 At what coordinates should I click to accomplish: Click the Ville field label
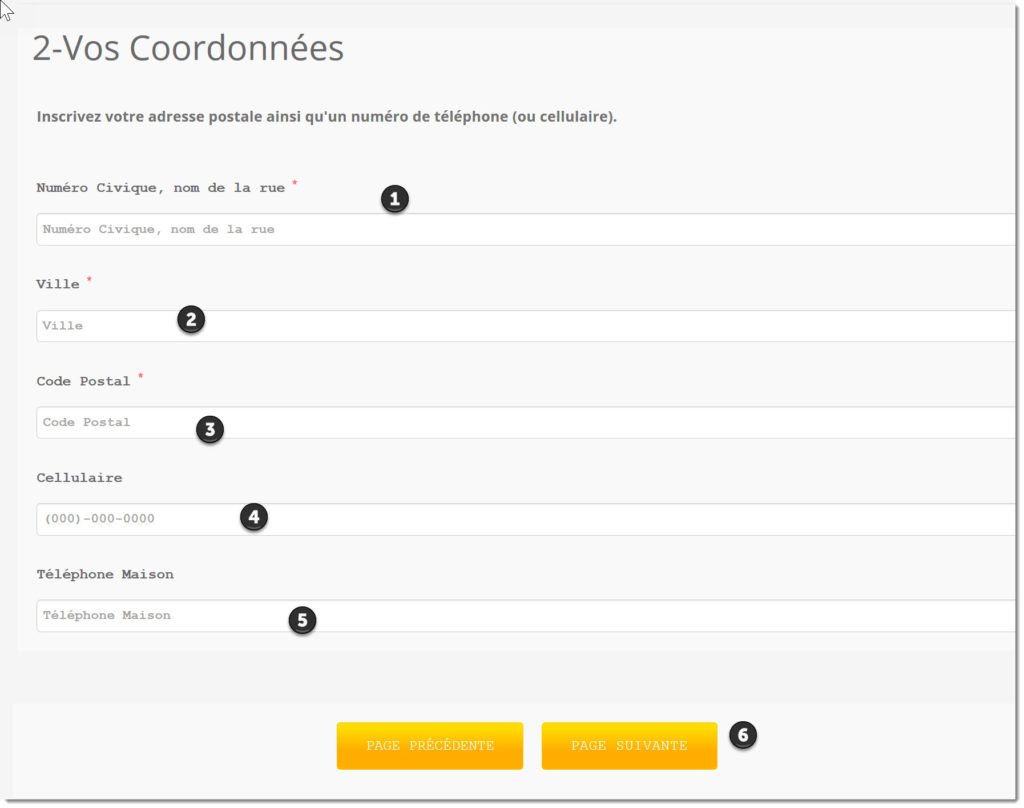pos(58,284)
